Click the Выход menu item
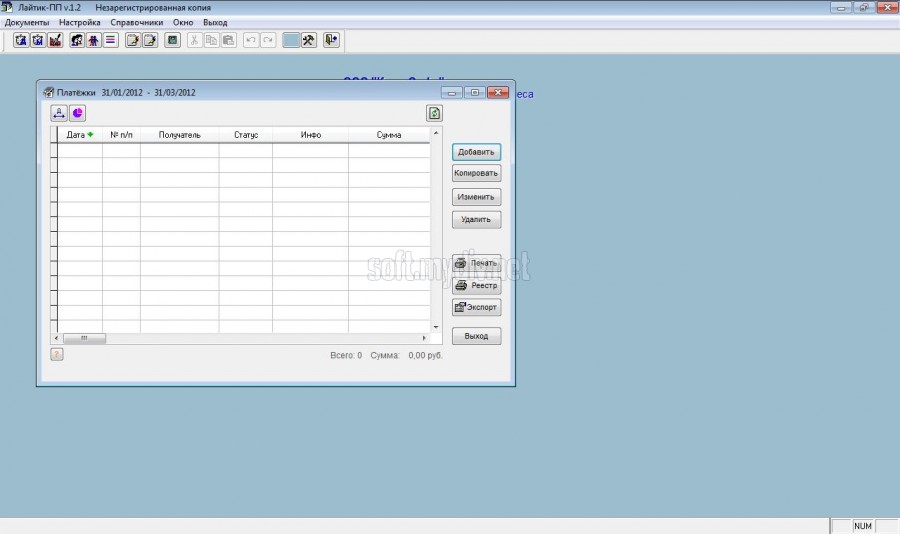Viewport: 900px width, 534px height. 215,22
